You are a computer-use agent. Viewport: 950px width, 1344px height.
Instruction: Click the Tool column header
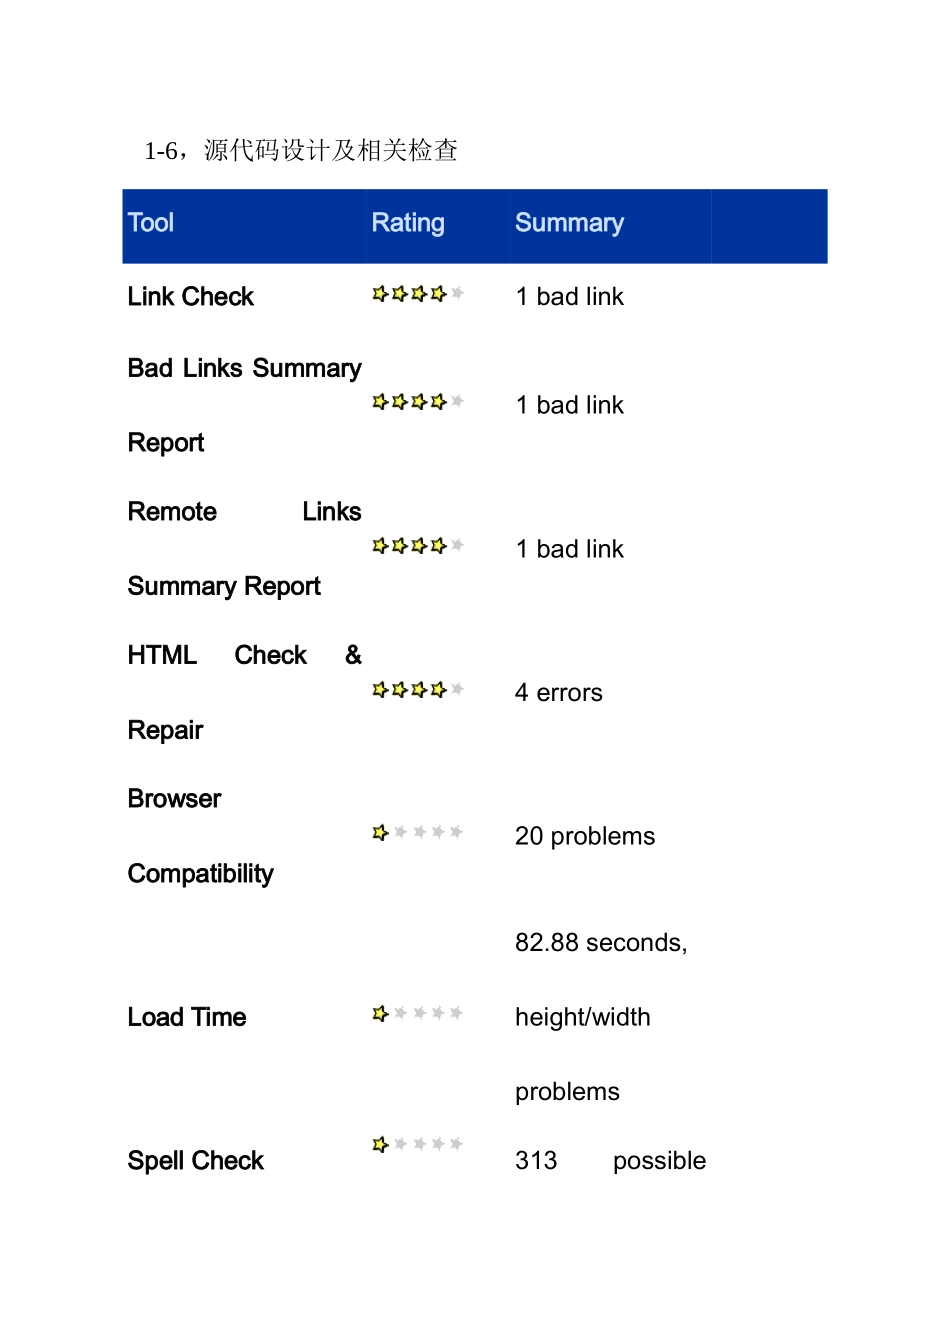coord(151,223)
